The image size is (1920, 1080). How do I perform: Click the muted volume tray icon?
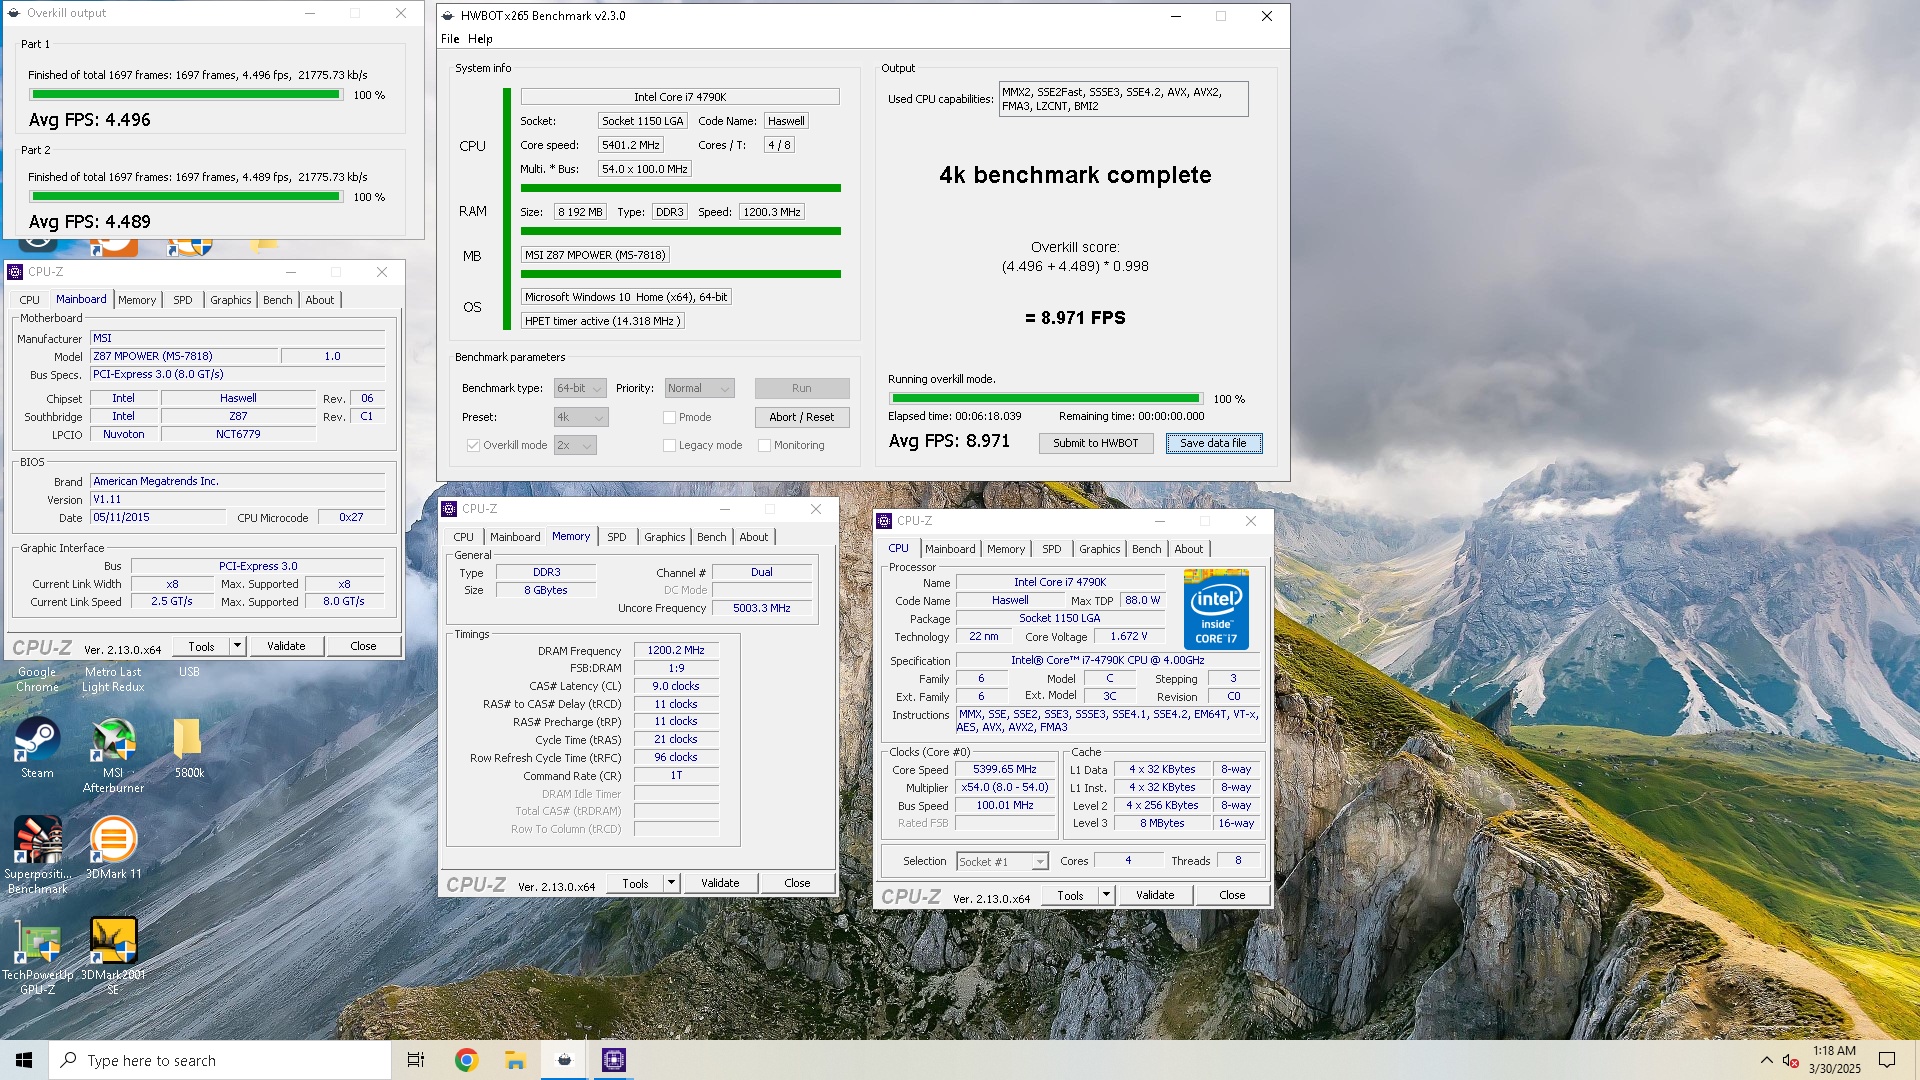(1791, 1060)
